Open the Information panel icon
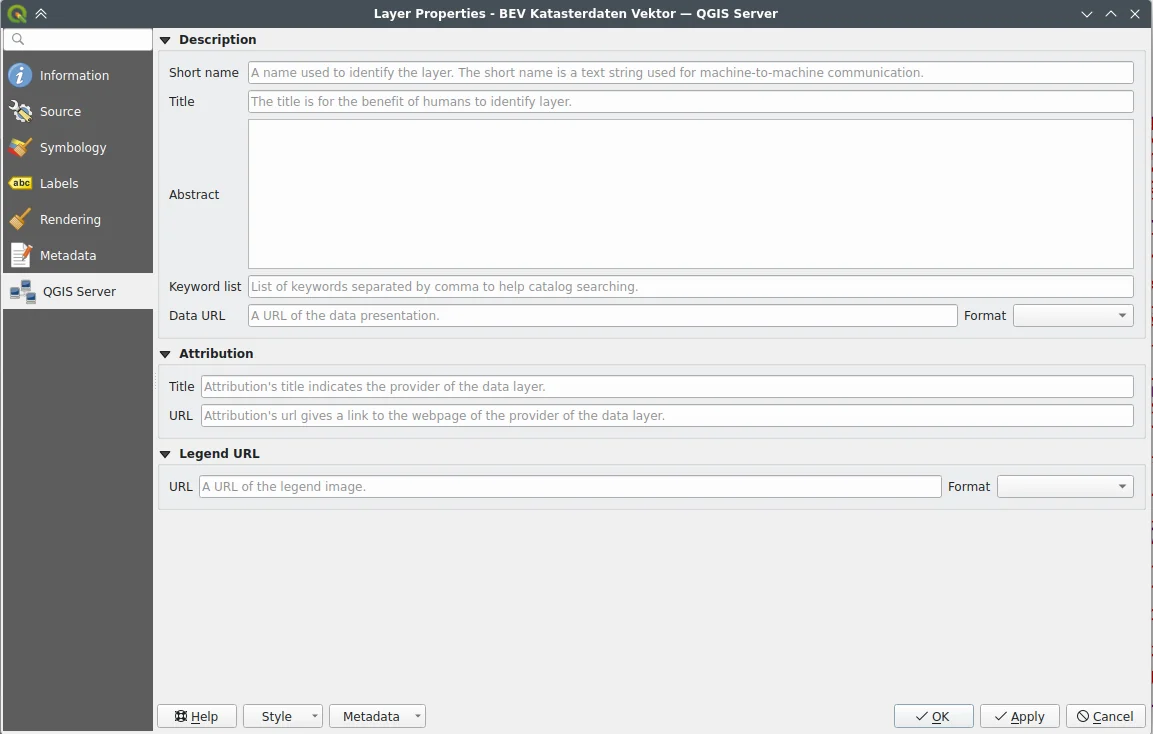 coord(20,75)
